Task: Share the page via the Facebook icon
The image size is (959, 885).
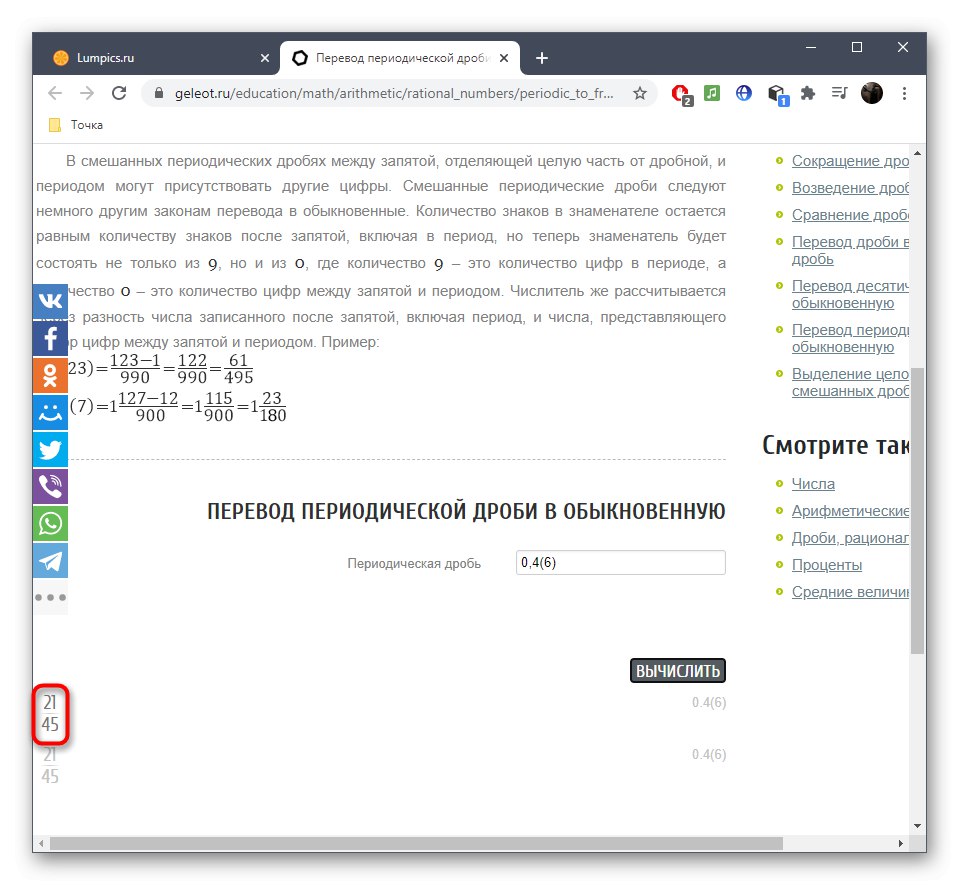Action: point(50,338)
